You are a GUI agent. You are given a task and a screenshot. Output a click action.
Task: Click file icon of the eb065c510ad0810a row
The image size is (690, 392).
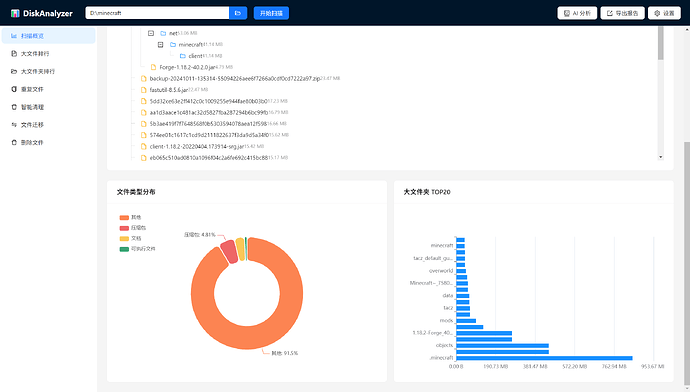point(143,158)
